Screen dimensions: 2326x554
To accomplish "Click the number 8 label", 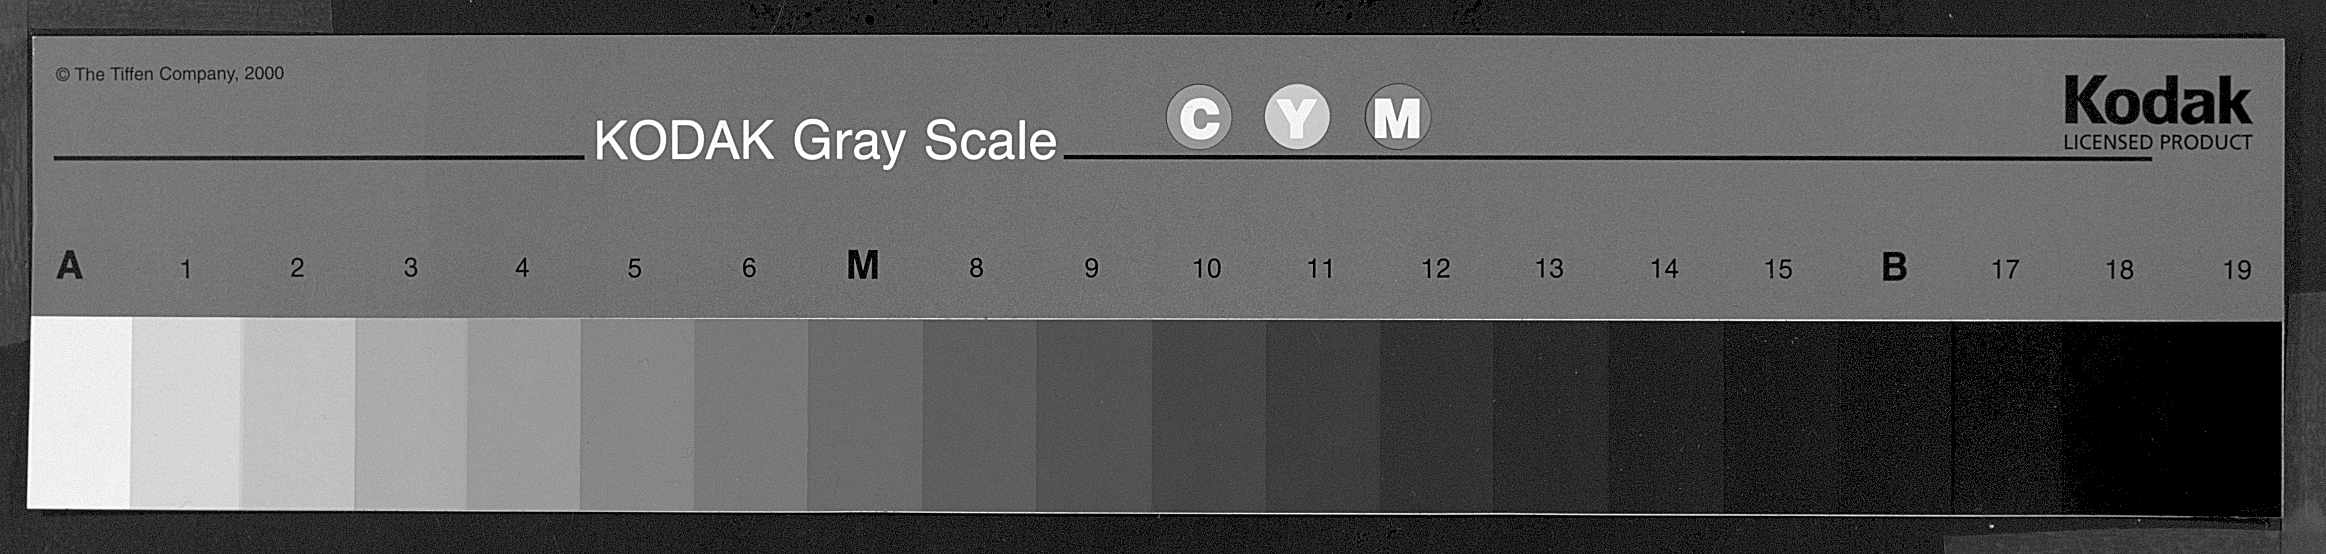I will [976, 268].
